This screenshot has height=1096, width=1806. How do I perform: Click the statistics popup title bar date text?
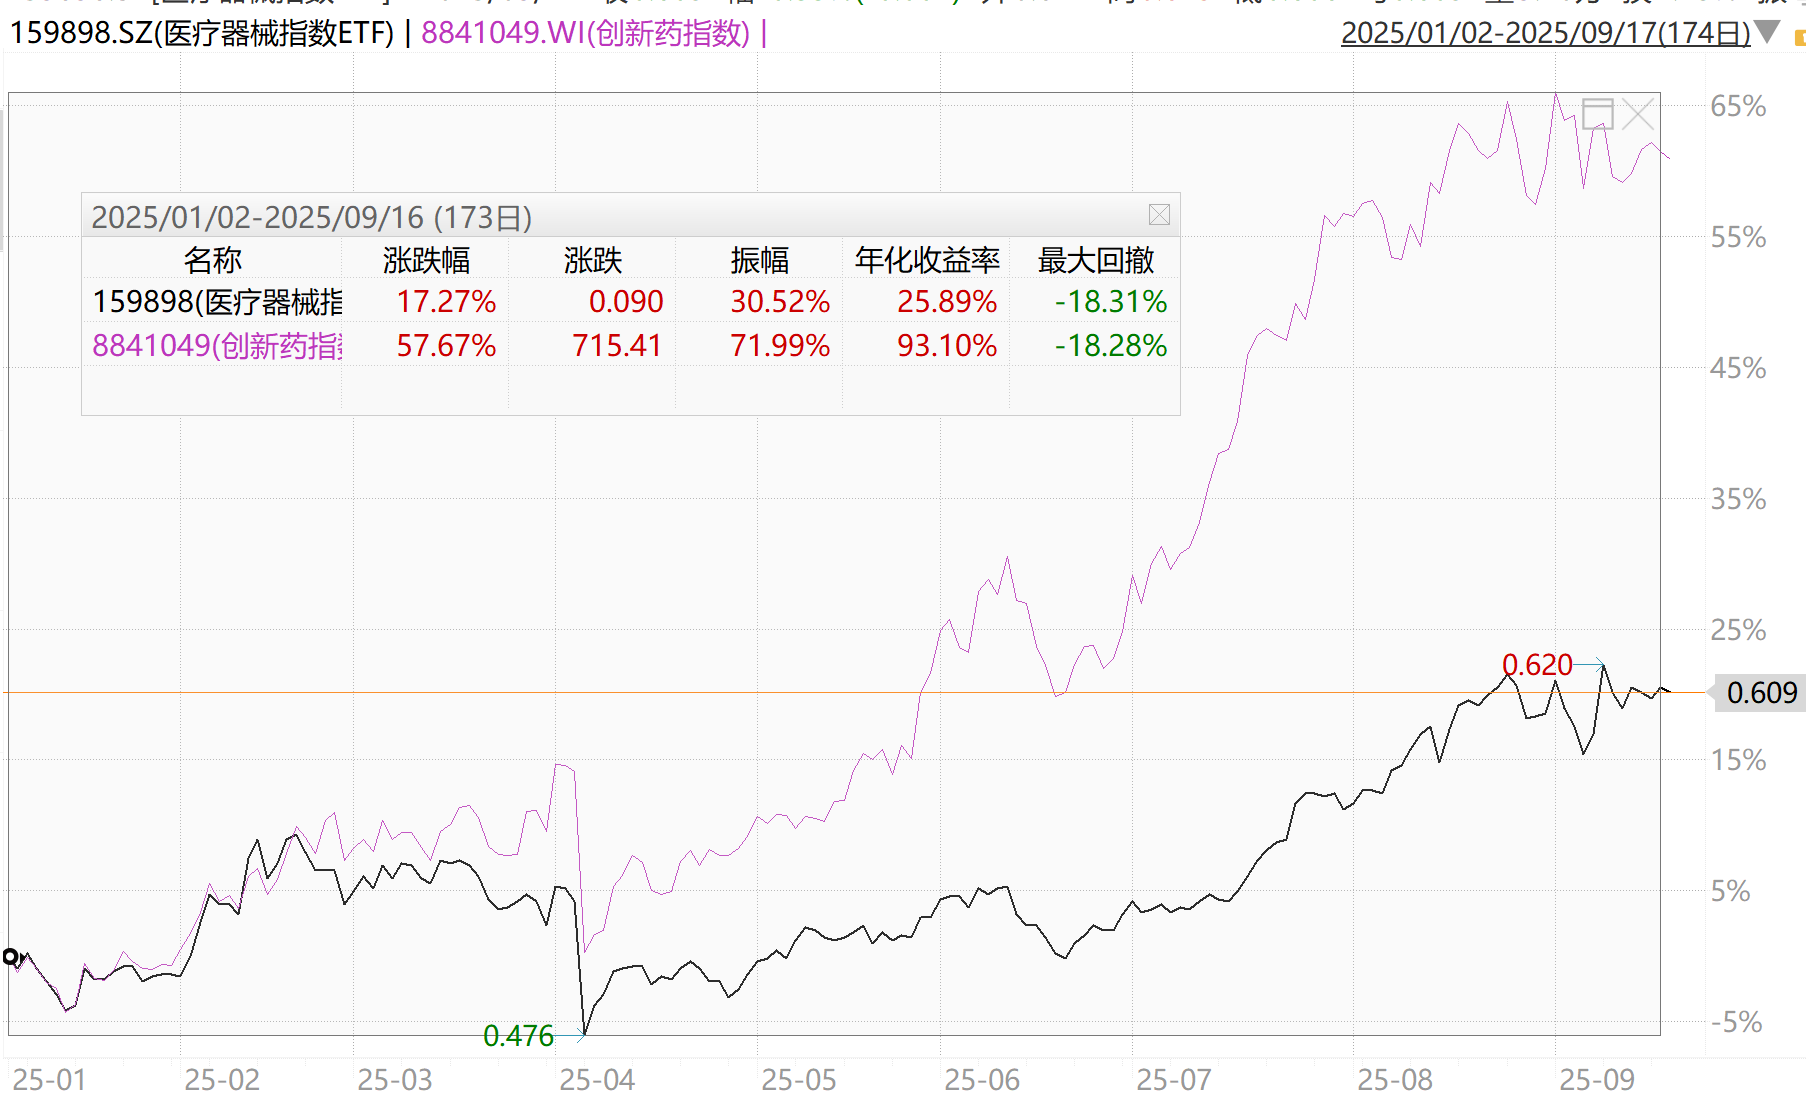311,217
